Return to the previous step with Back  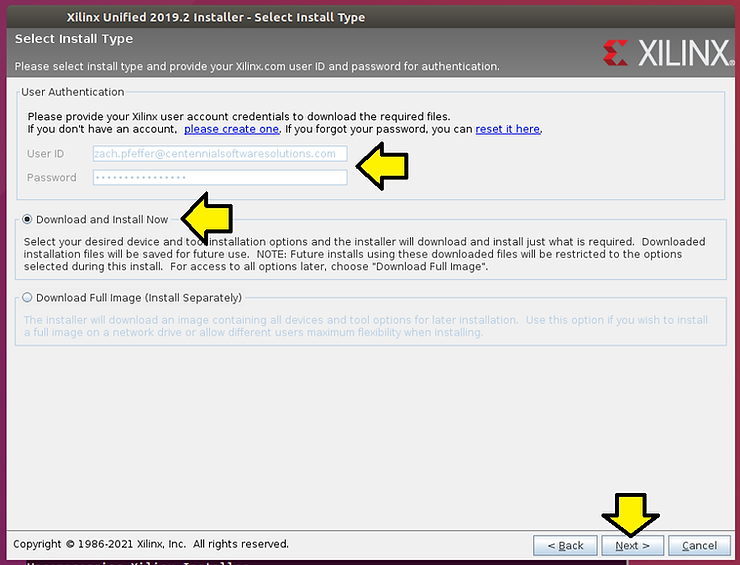click(565, 546)
